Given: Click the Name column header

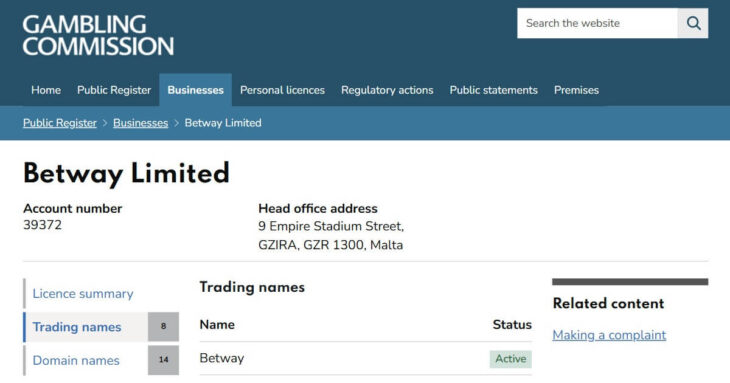Looking at the screenshot, I should [217, 324].
